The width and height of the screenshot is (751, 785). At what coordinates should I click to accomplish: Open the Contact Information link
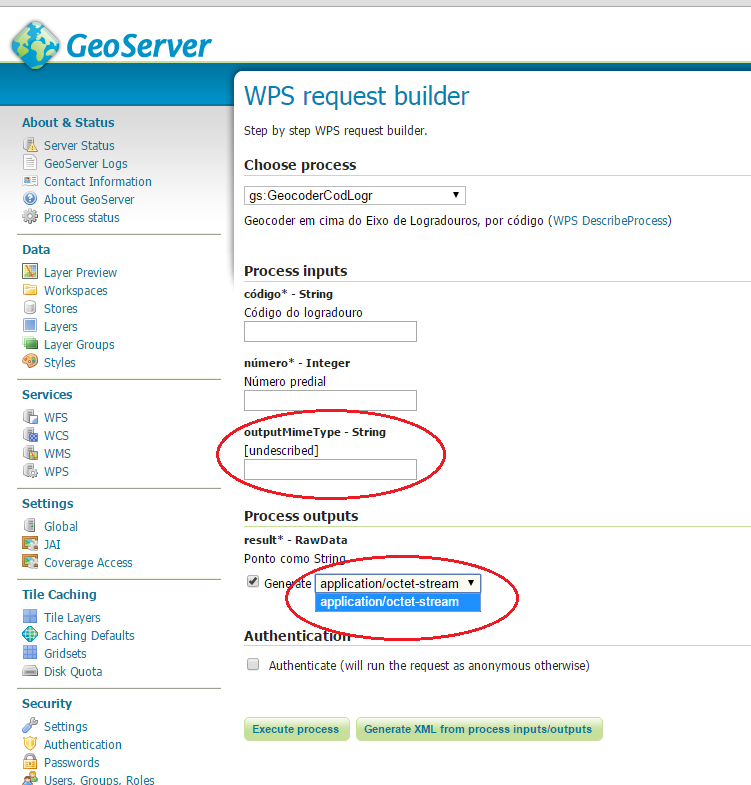tap(98, 182)
